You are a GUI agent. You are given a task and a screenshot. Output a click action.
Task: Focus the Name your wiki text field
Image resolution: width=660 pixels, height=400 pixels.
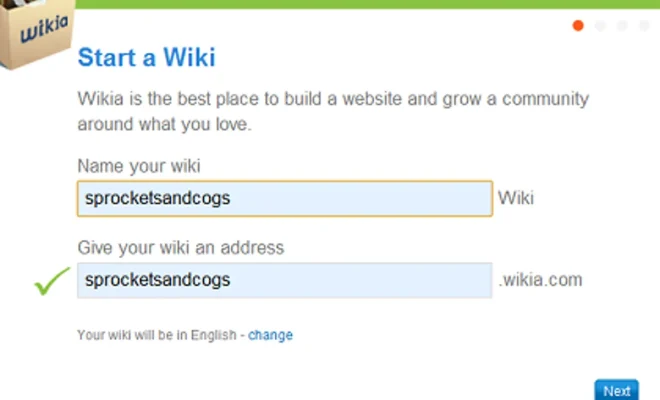pyautogui.click(x=285, y=198)
